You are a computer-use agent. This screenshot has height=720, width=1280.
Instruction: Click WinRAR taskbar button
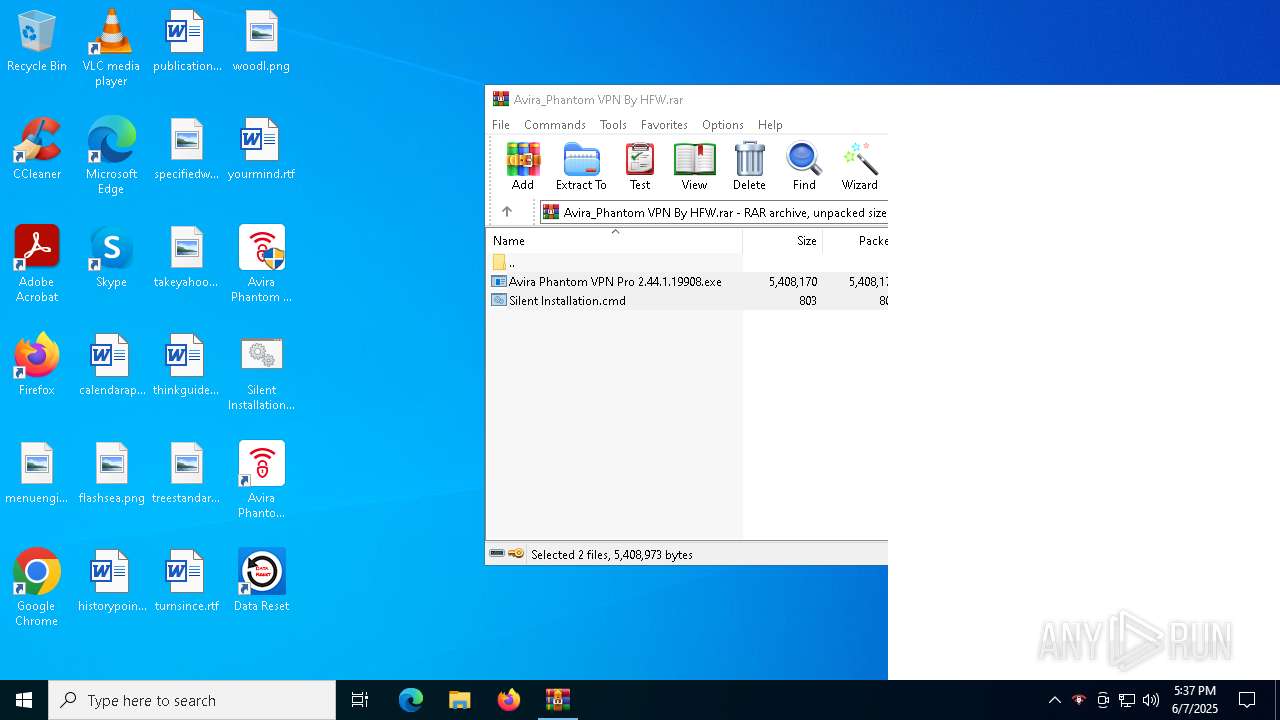click(558, 700)
